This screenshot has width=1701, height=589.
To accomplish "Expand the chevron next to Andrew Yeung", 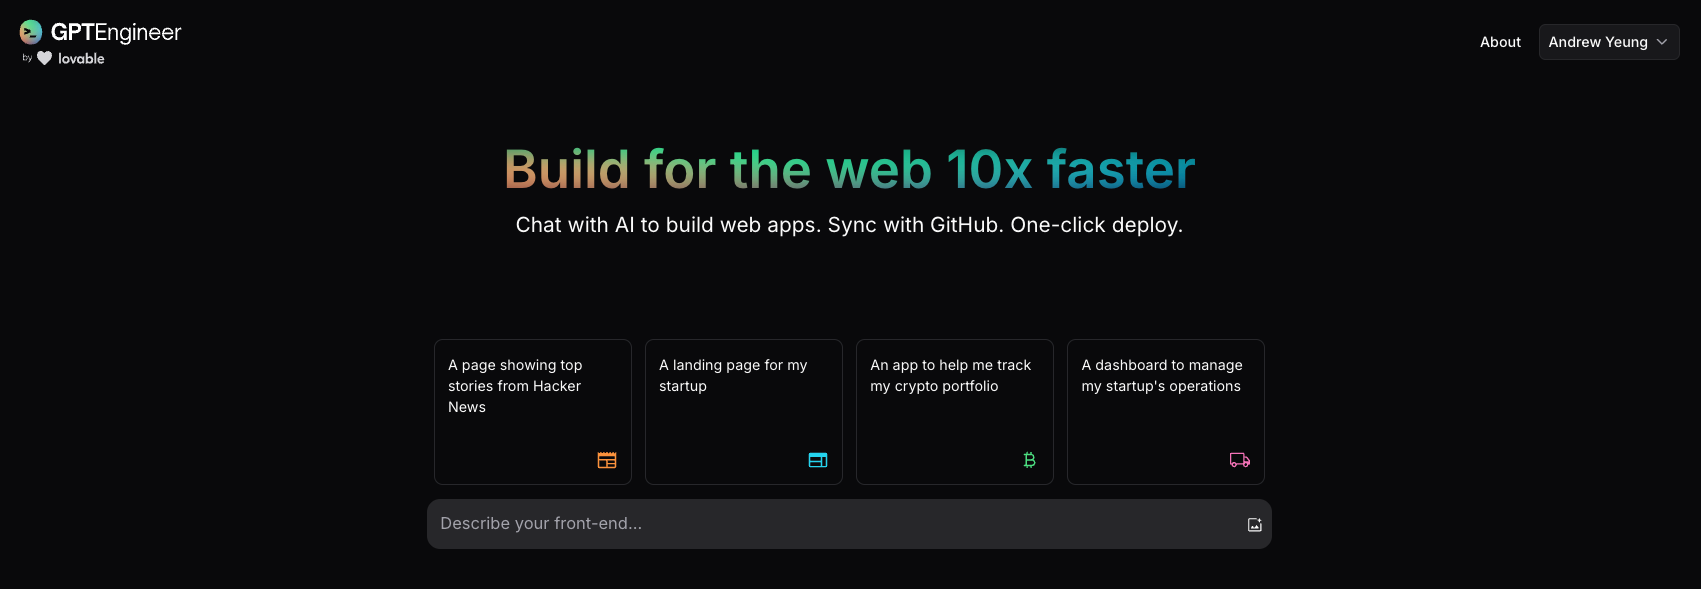I will pos(1662,42).
